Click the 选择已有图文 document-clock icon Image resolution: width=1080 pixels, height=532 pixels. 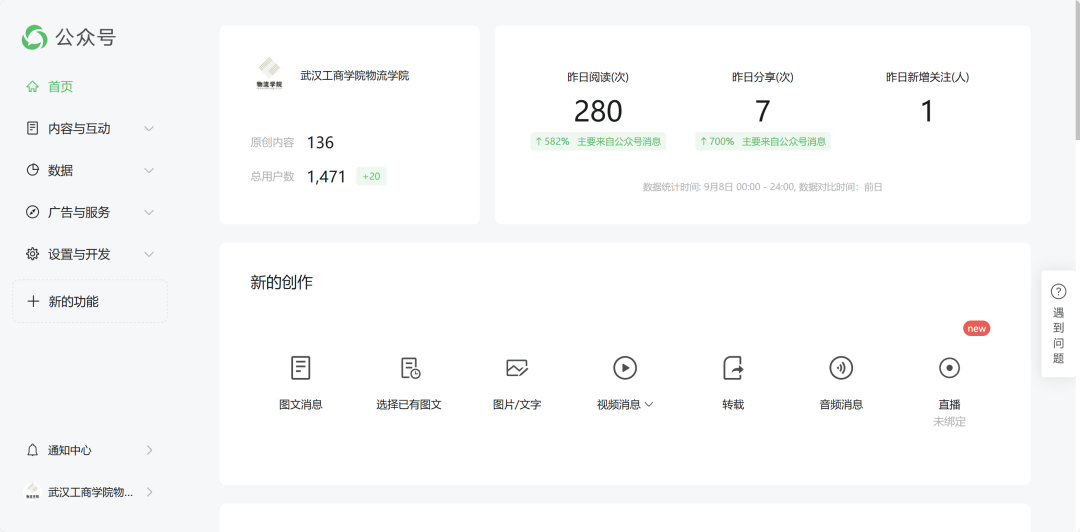point(410,368)
